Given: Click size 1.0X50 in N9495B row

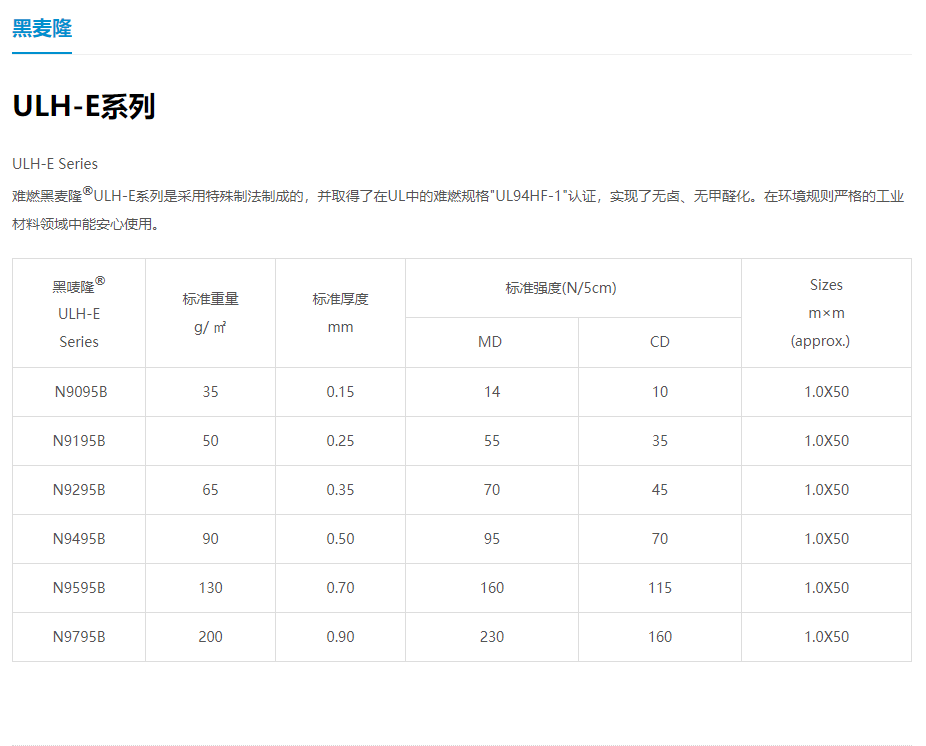Looking at the screenshot, I should point(826,539).
